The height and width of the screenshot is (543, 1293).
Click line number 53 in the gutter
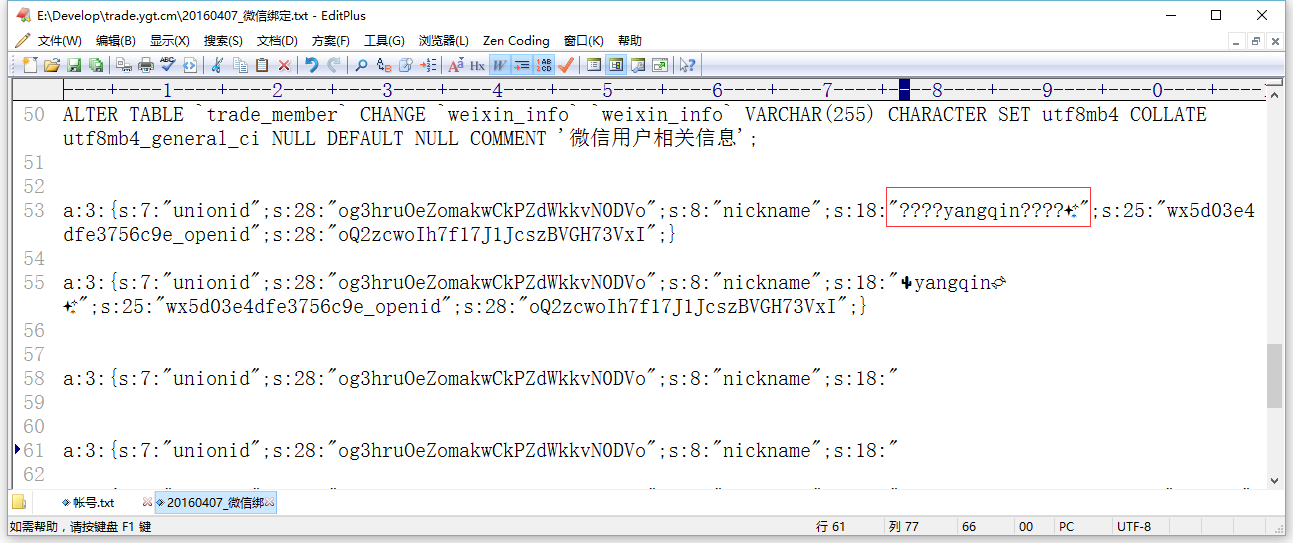coord(34,211)
